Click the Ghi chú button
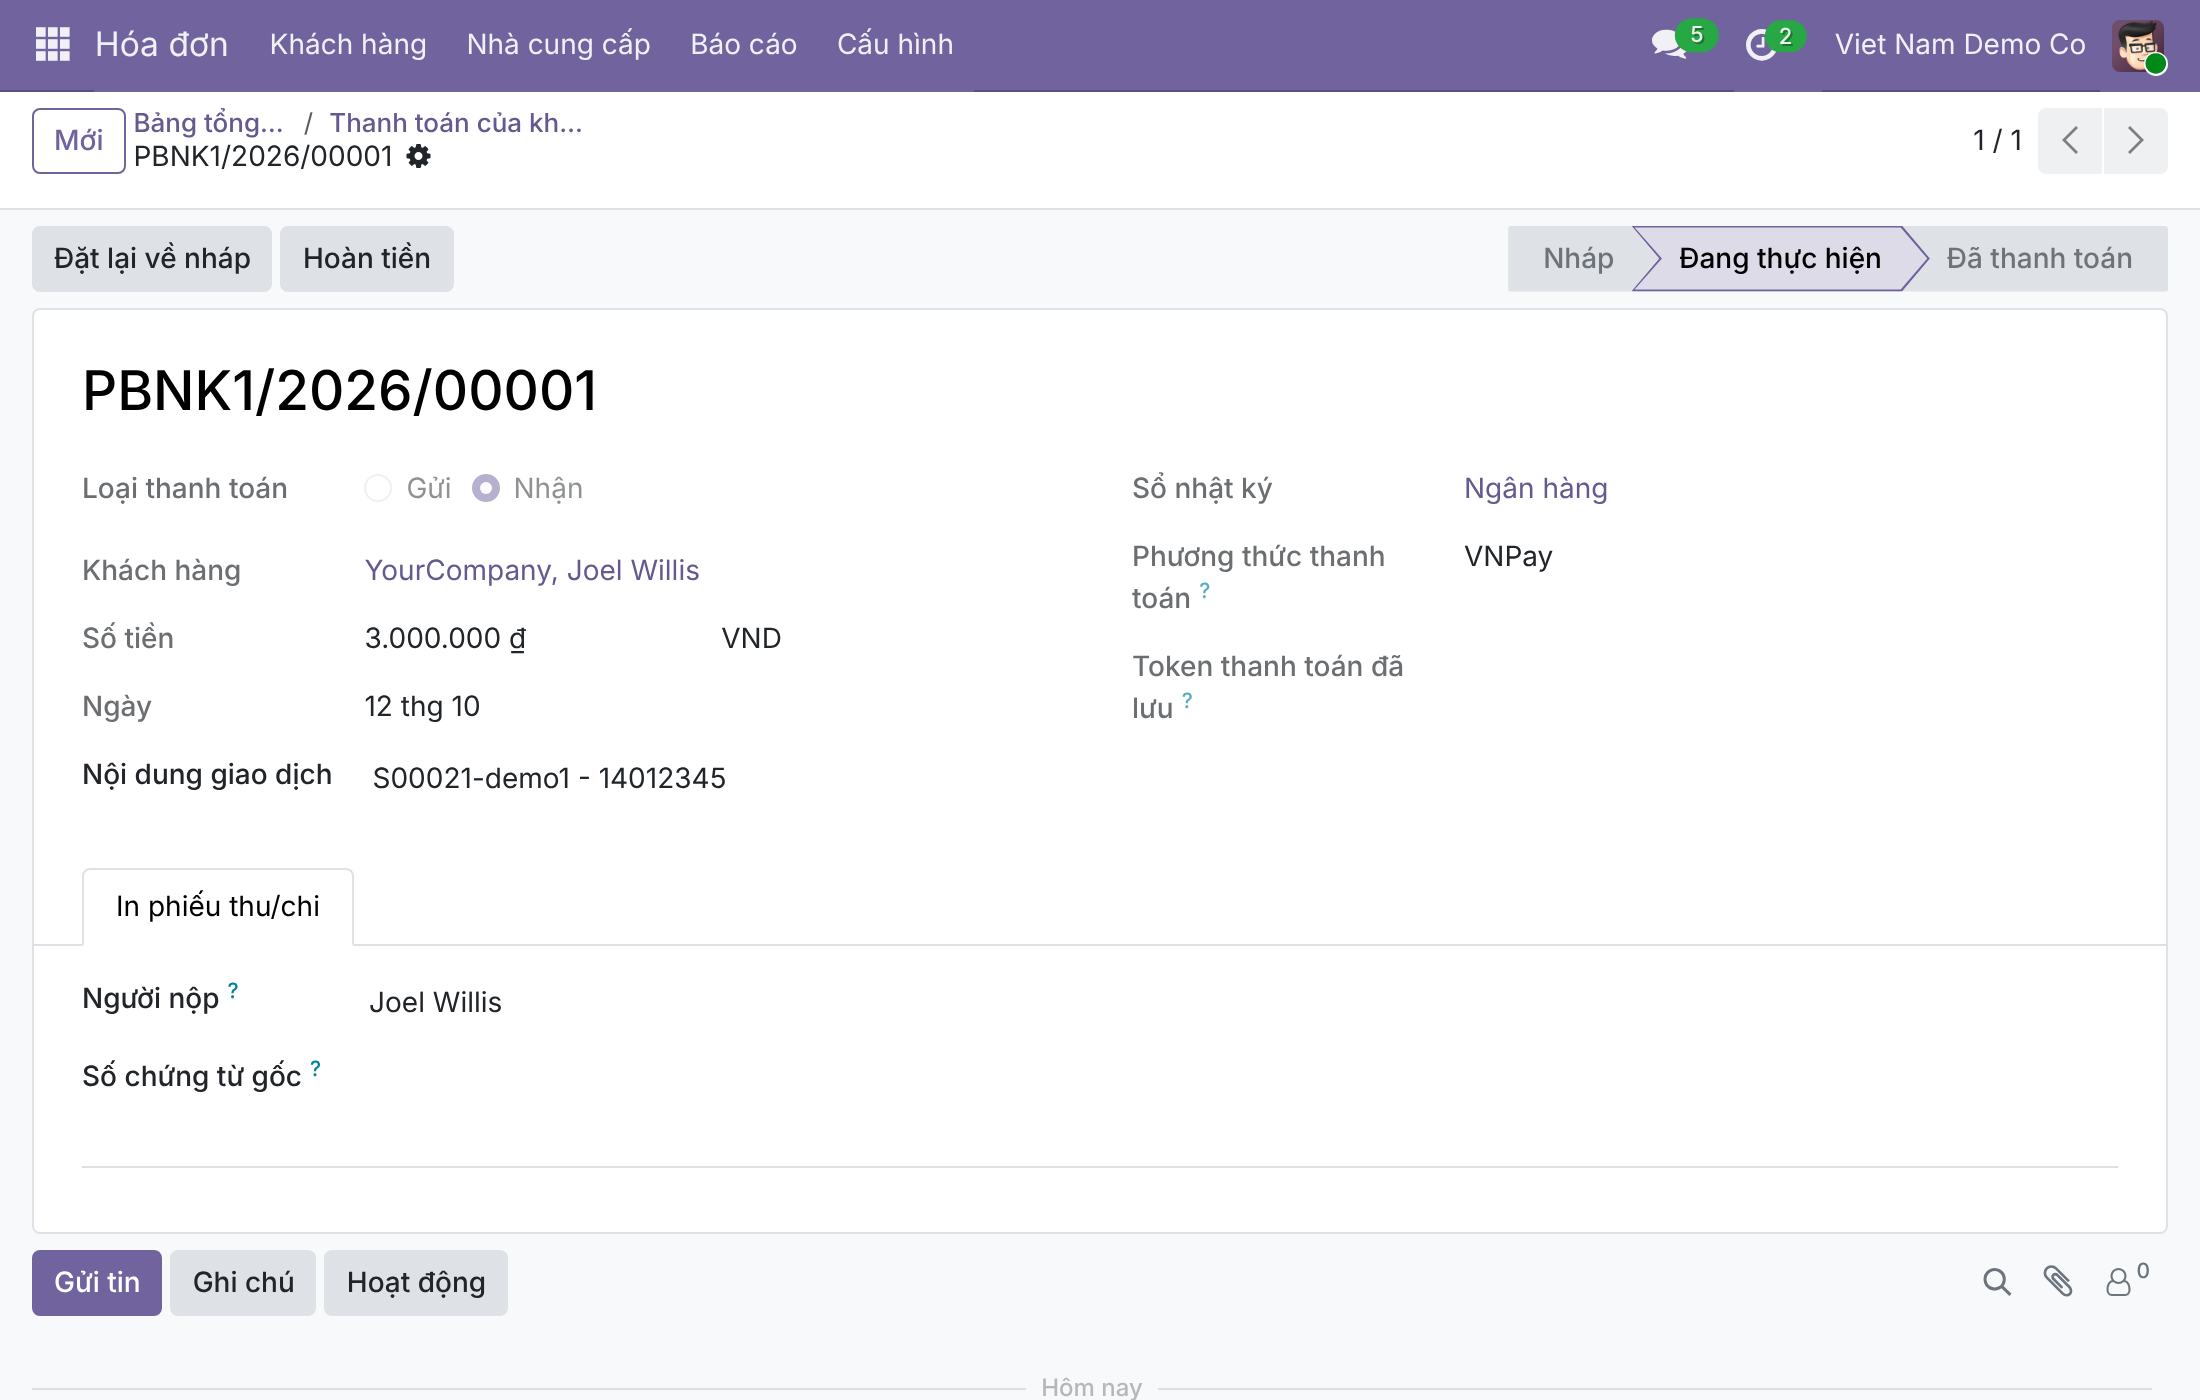 pyautogui.click(x=243, y=1282)
